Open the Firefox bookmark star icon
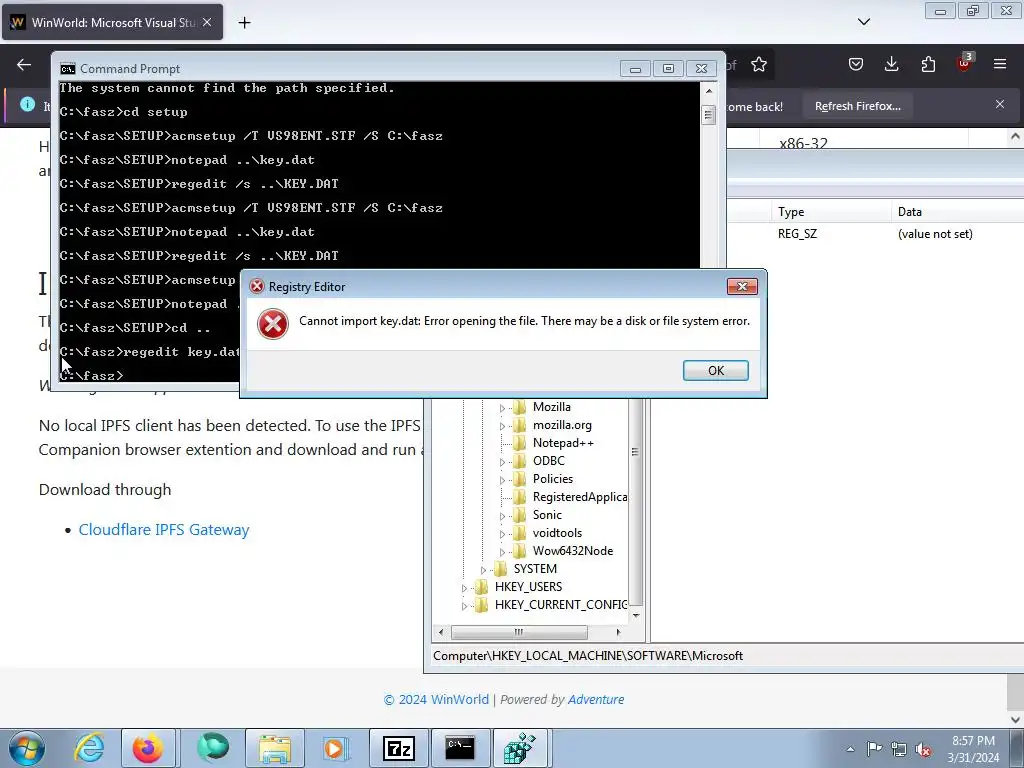This screenshot has height=768, width=1024. click(758, 65)
